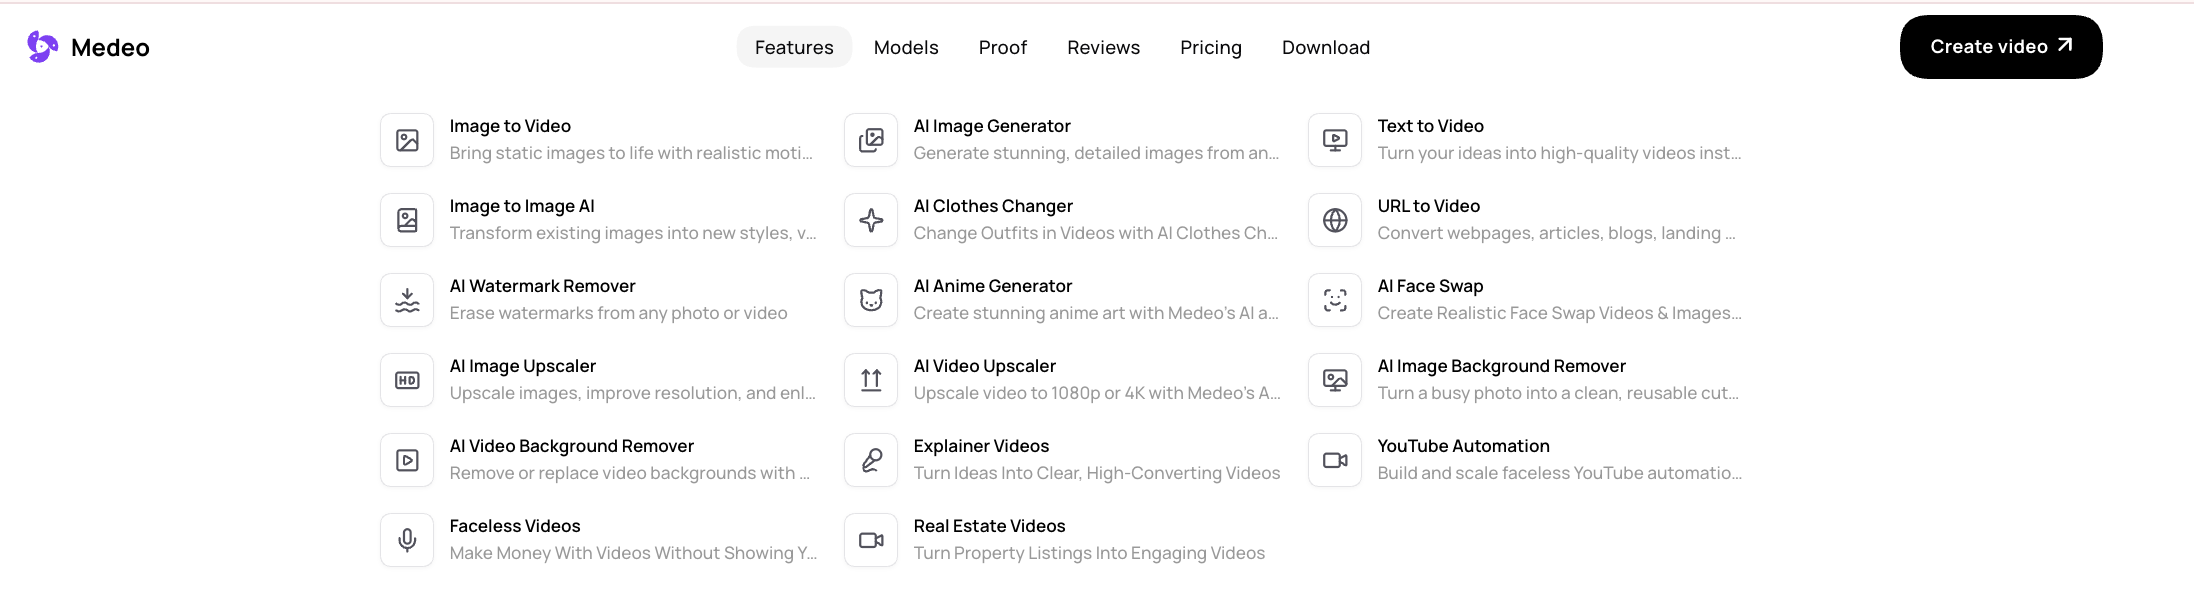Image resolution: width=2194 pixels, height=604 pixels.
Task: Select the Real Estate Videos entry
Action: [x=1063, y=540]
